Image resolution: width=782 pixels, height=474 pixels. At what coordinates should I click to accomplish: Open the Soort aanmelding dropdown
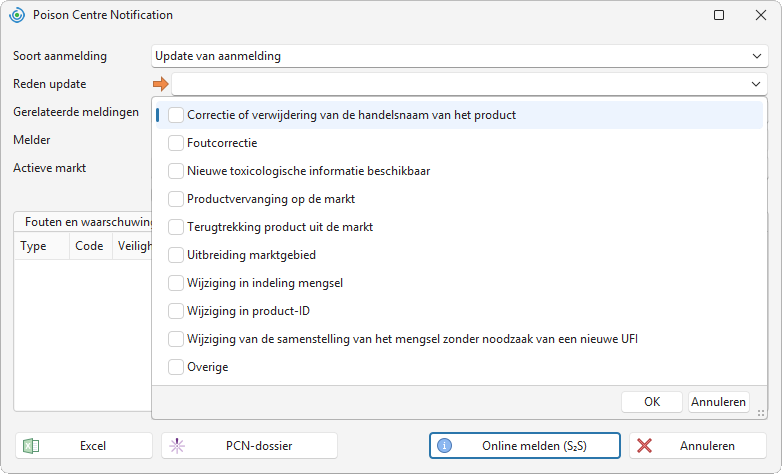point(757,56)
